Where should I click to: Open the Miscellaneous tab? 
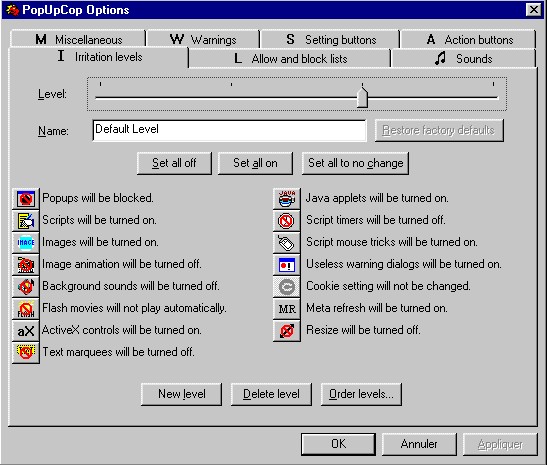click(x=78, y=39)
